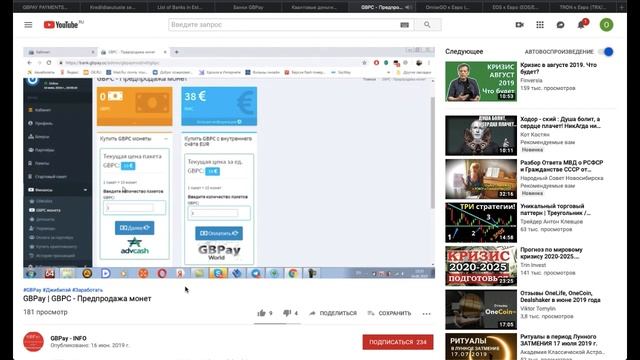Open on-screen keyboard icon in search box
640x360 pixels.
point(404,25)
